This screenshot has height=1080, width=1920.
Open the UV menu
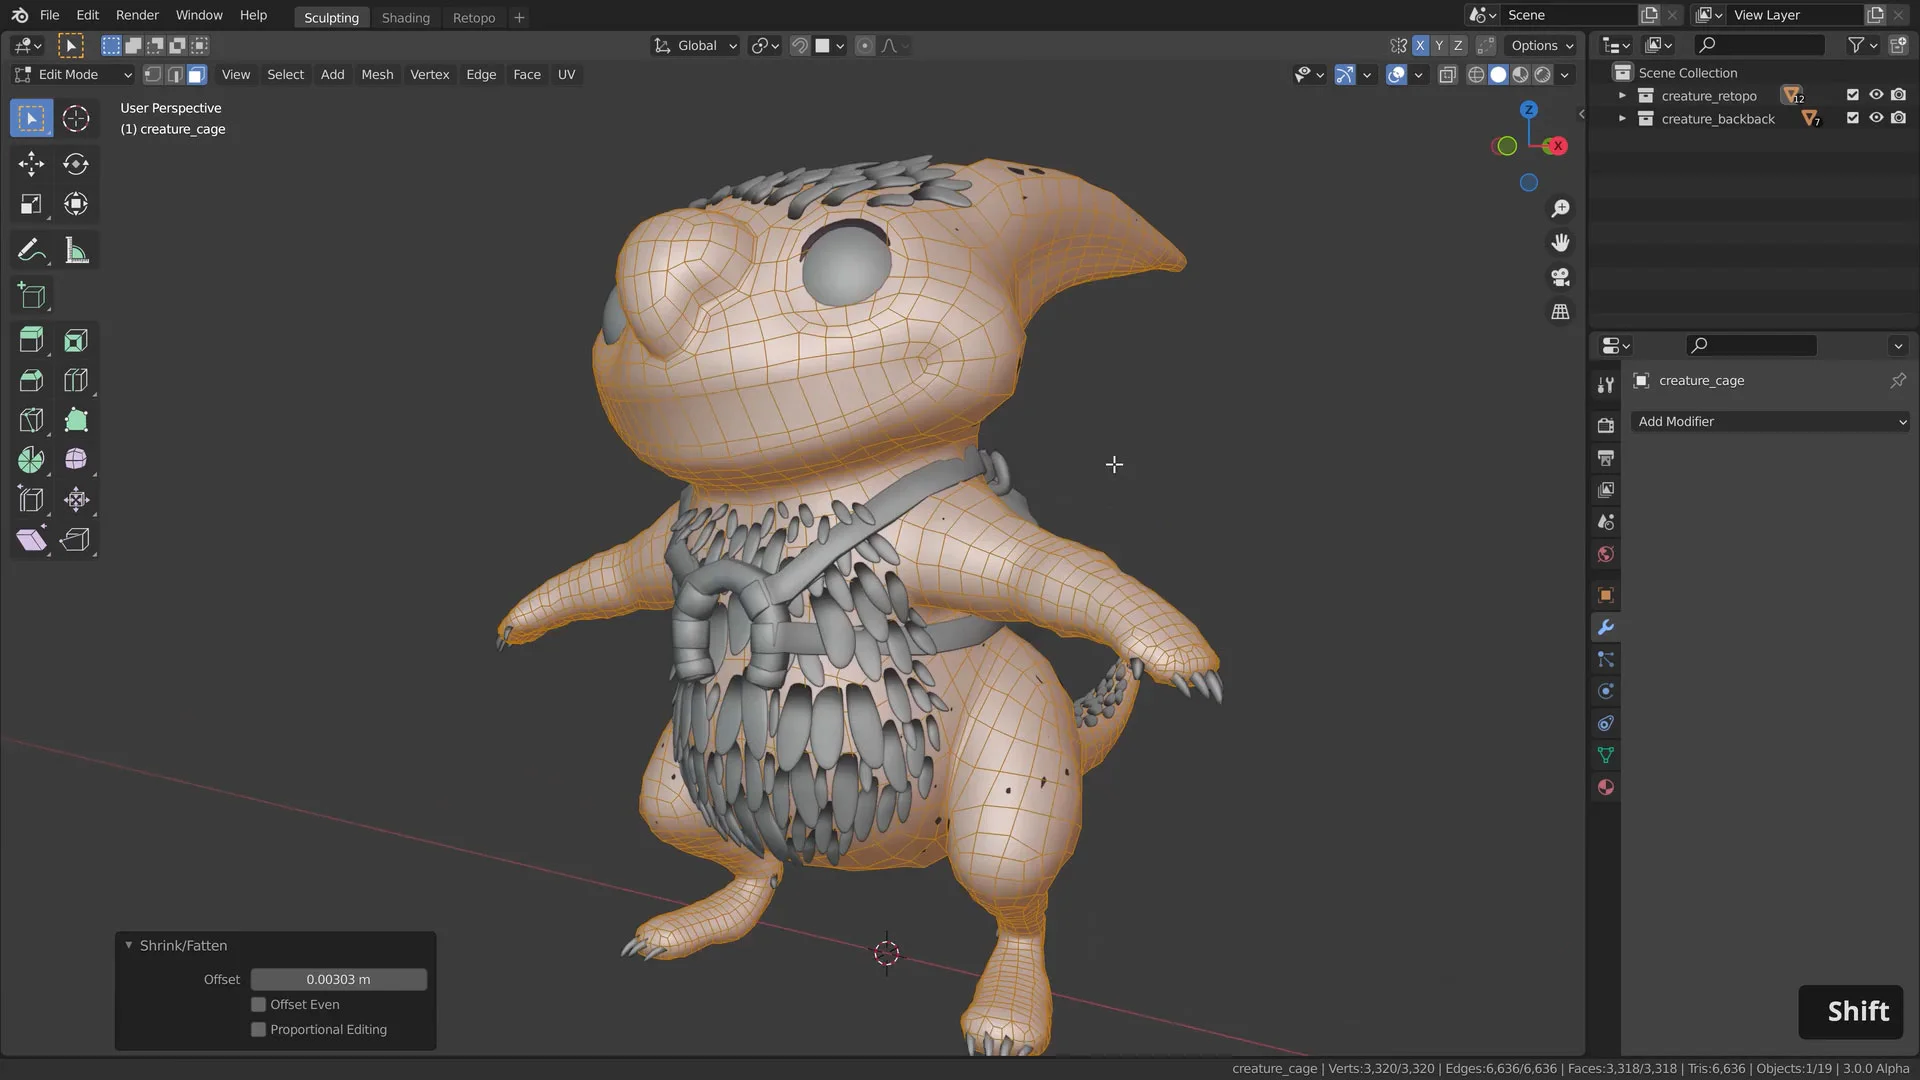(x=566, y=74)
